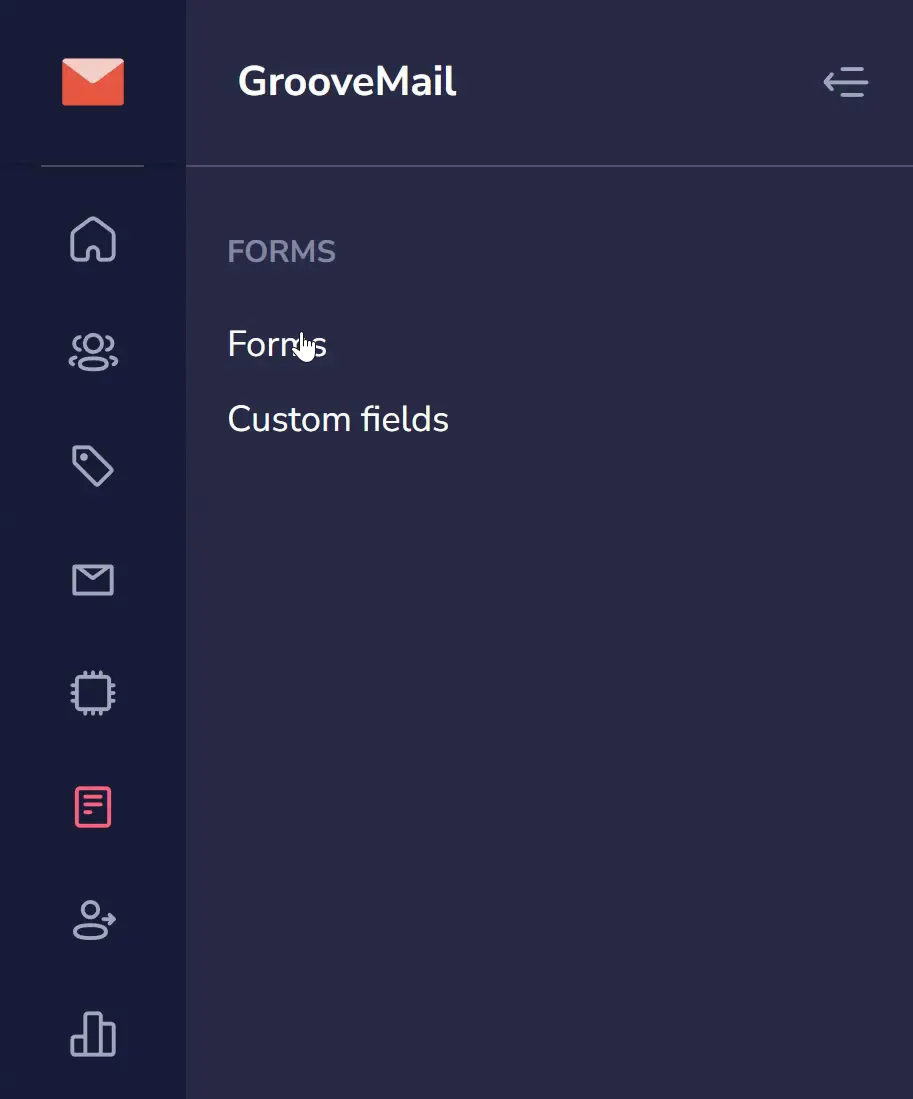Screen dimensions: 913x1099
Task: Open the Forms menu item
Action: (277, 344)
